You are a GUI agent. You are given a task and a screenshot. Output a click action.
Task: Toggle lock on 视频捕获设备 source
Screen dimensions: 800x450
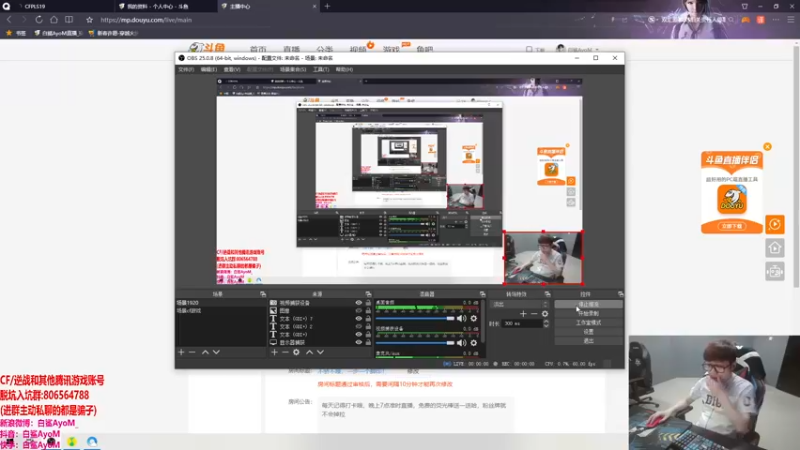368,303
